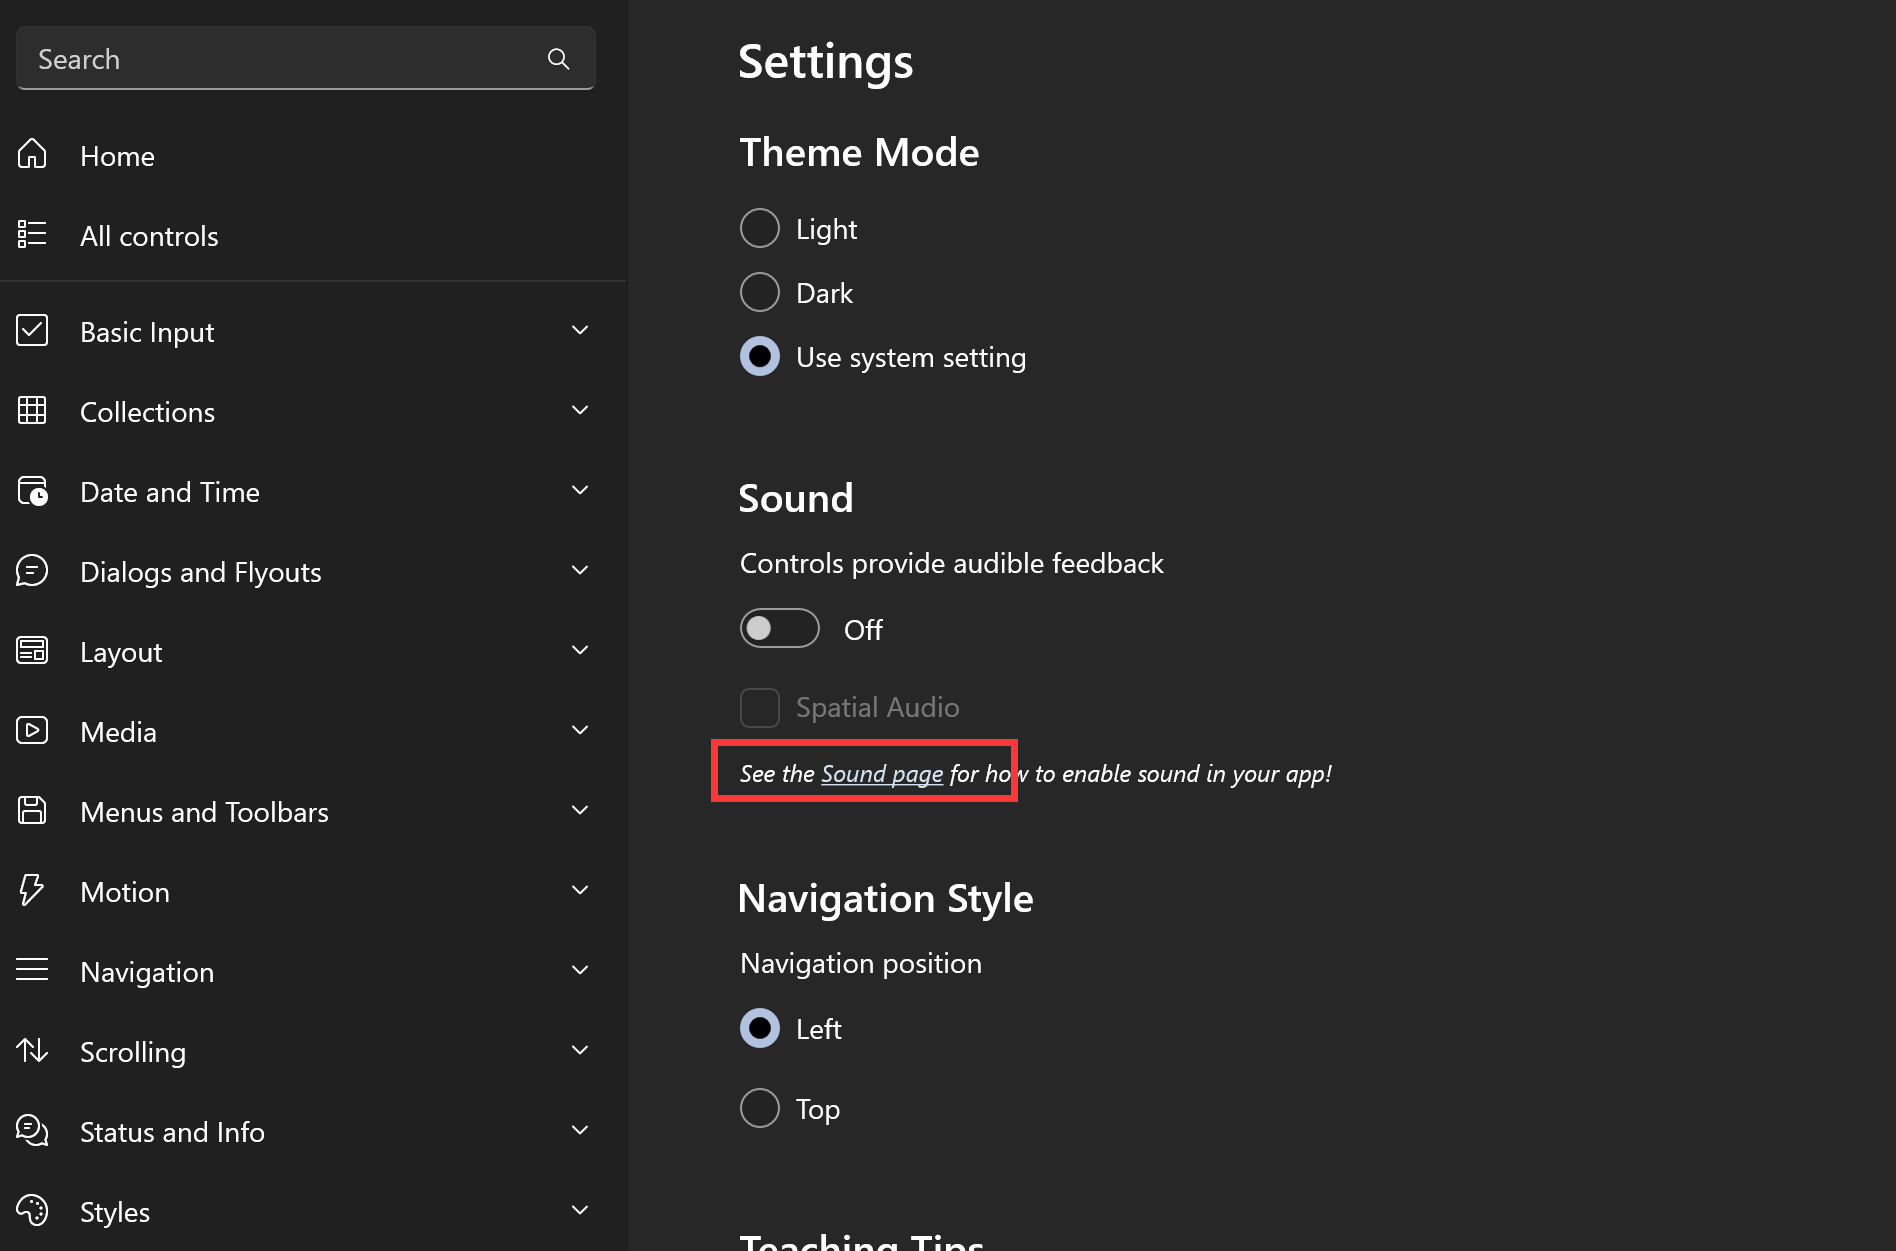Open the Layout navigation item
The image size is (1896, 1251).
click(x=121, y=652)
